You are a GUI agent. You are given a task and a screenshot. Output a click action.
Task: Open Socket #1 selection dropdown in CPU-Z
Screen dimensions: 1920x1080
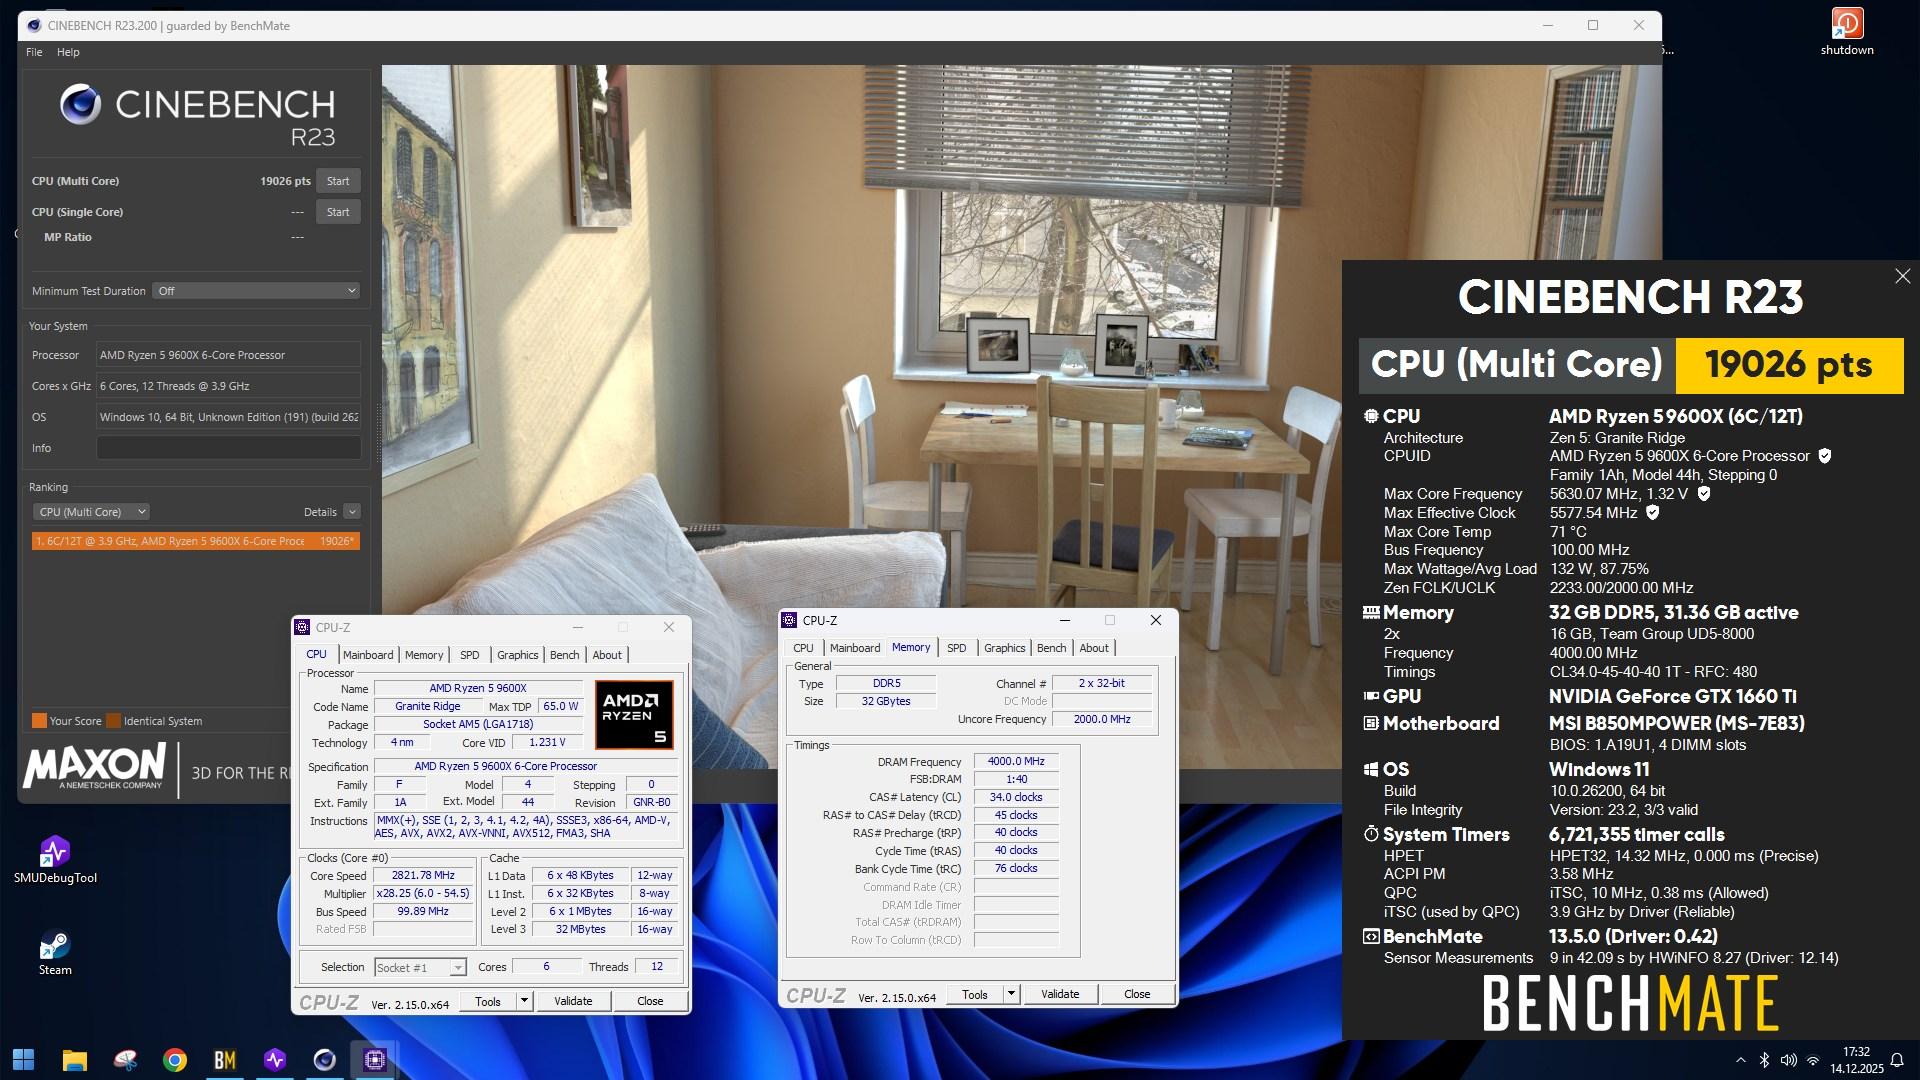click(x=421, y=968)
